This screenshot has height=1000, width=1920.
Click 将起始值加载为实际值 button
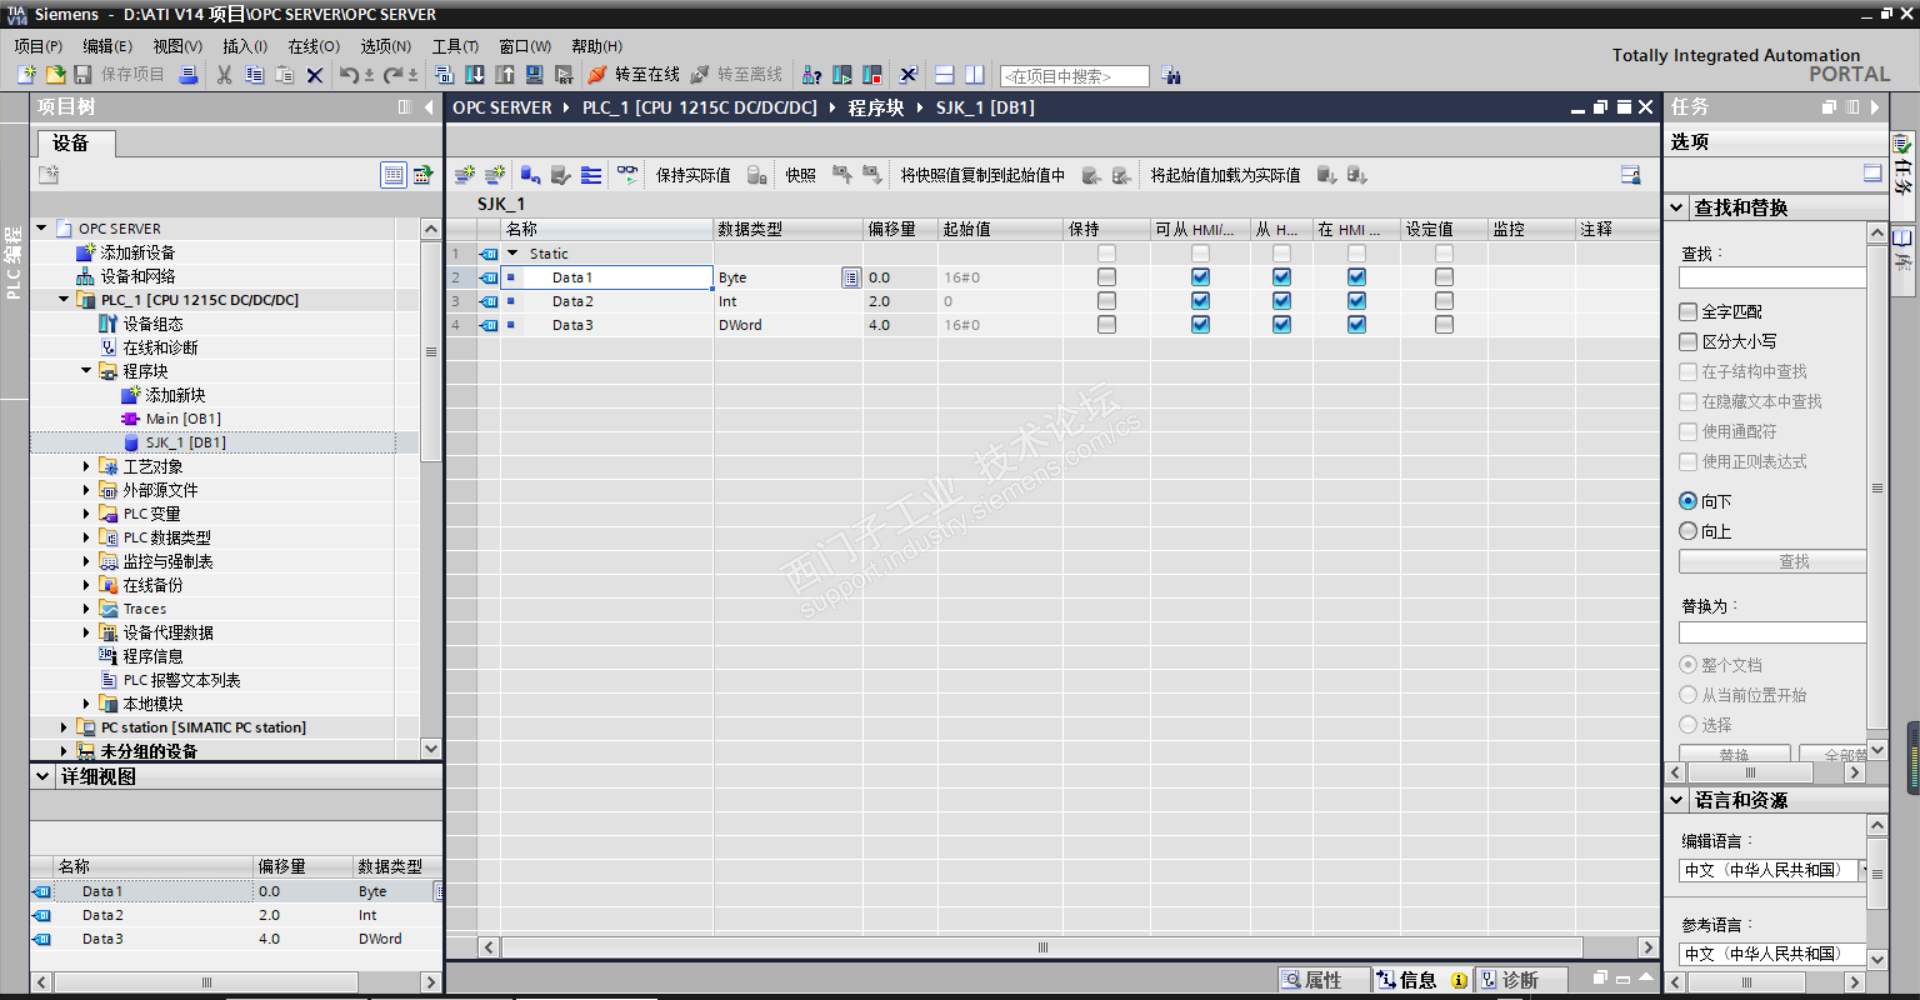tap(1225, 175)
